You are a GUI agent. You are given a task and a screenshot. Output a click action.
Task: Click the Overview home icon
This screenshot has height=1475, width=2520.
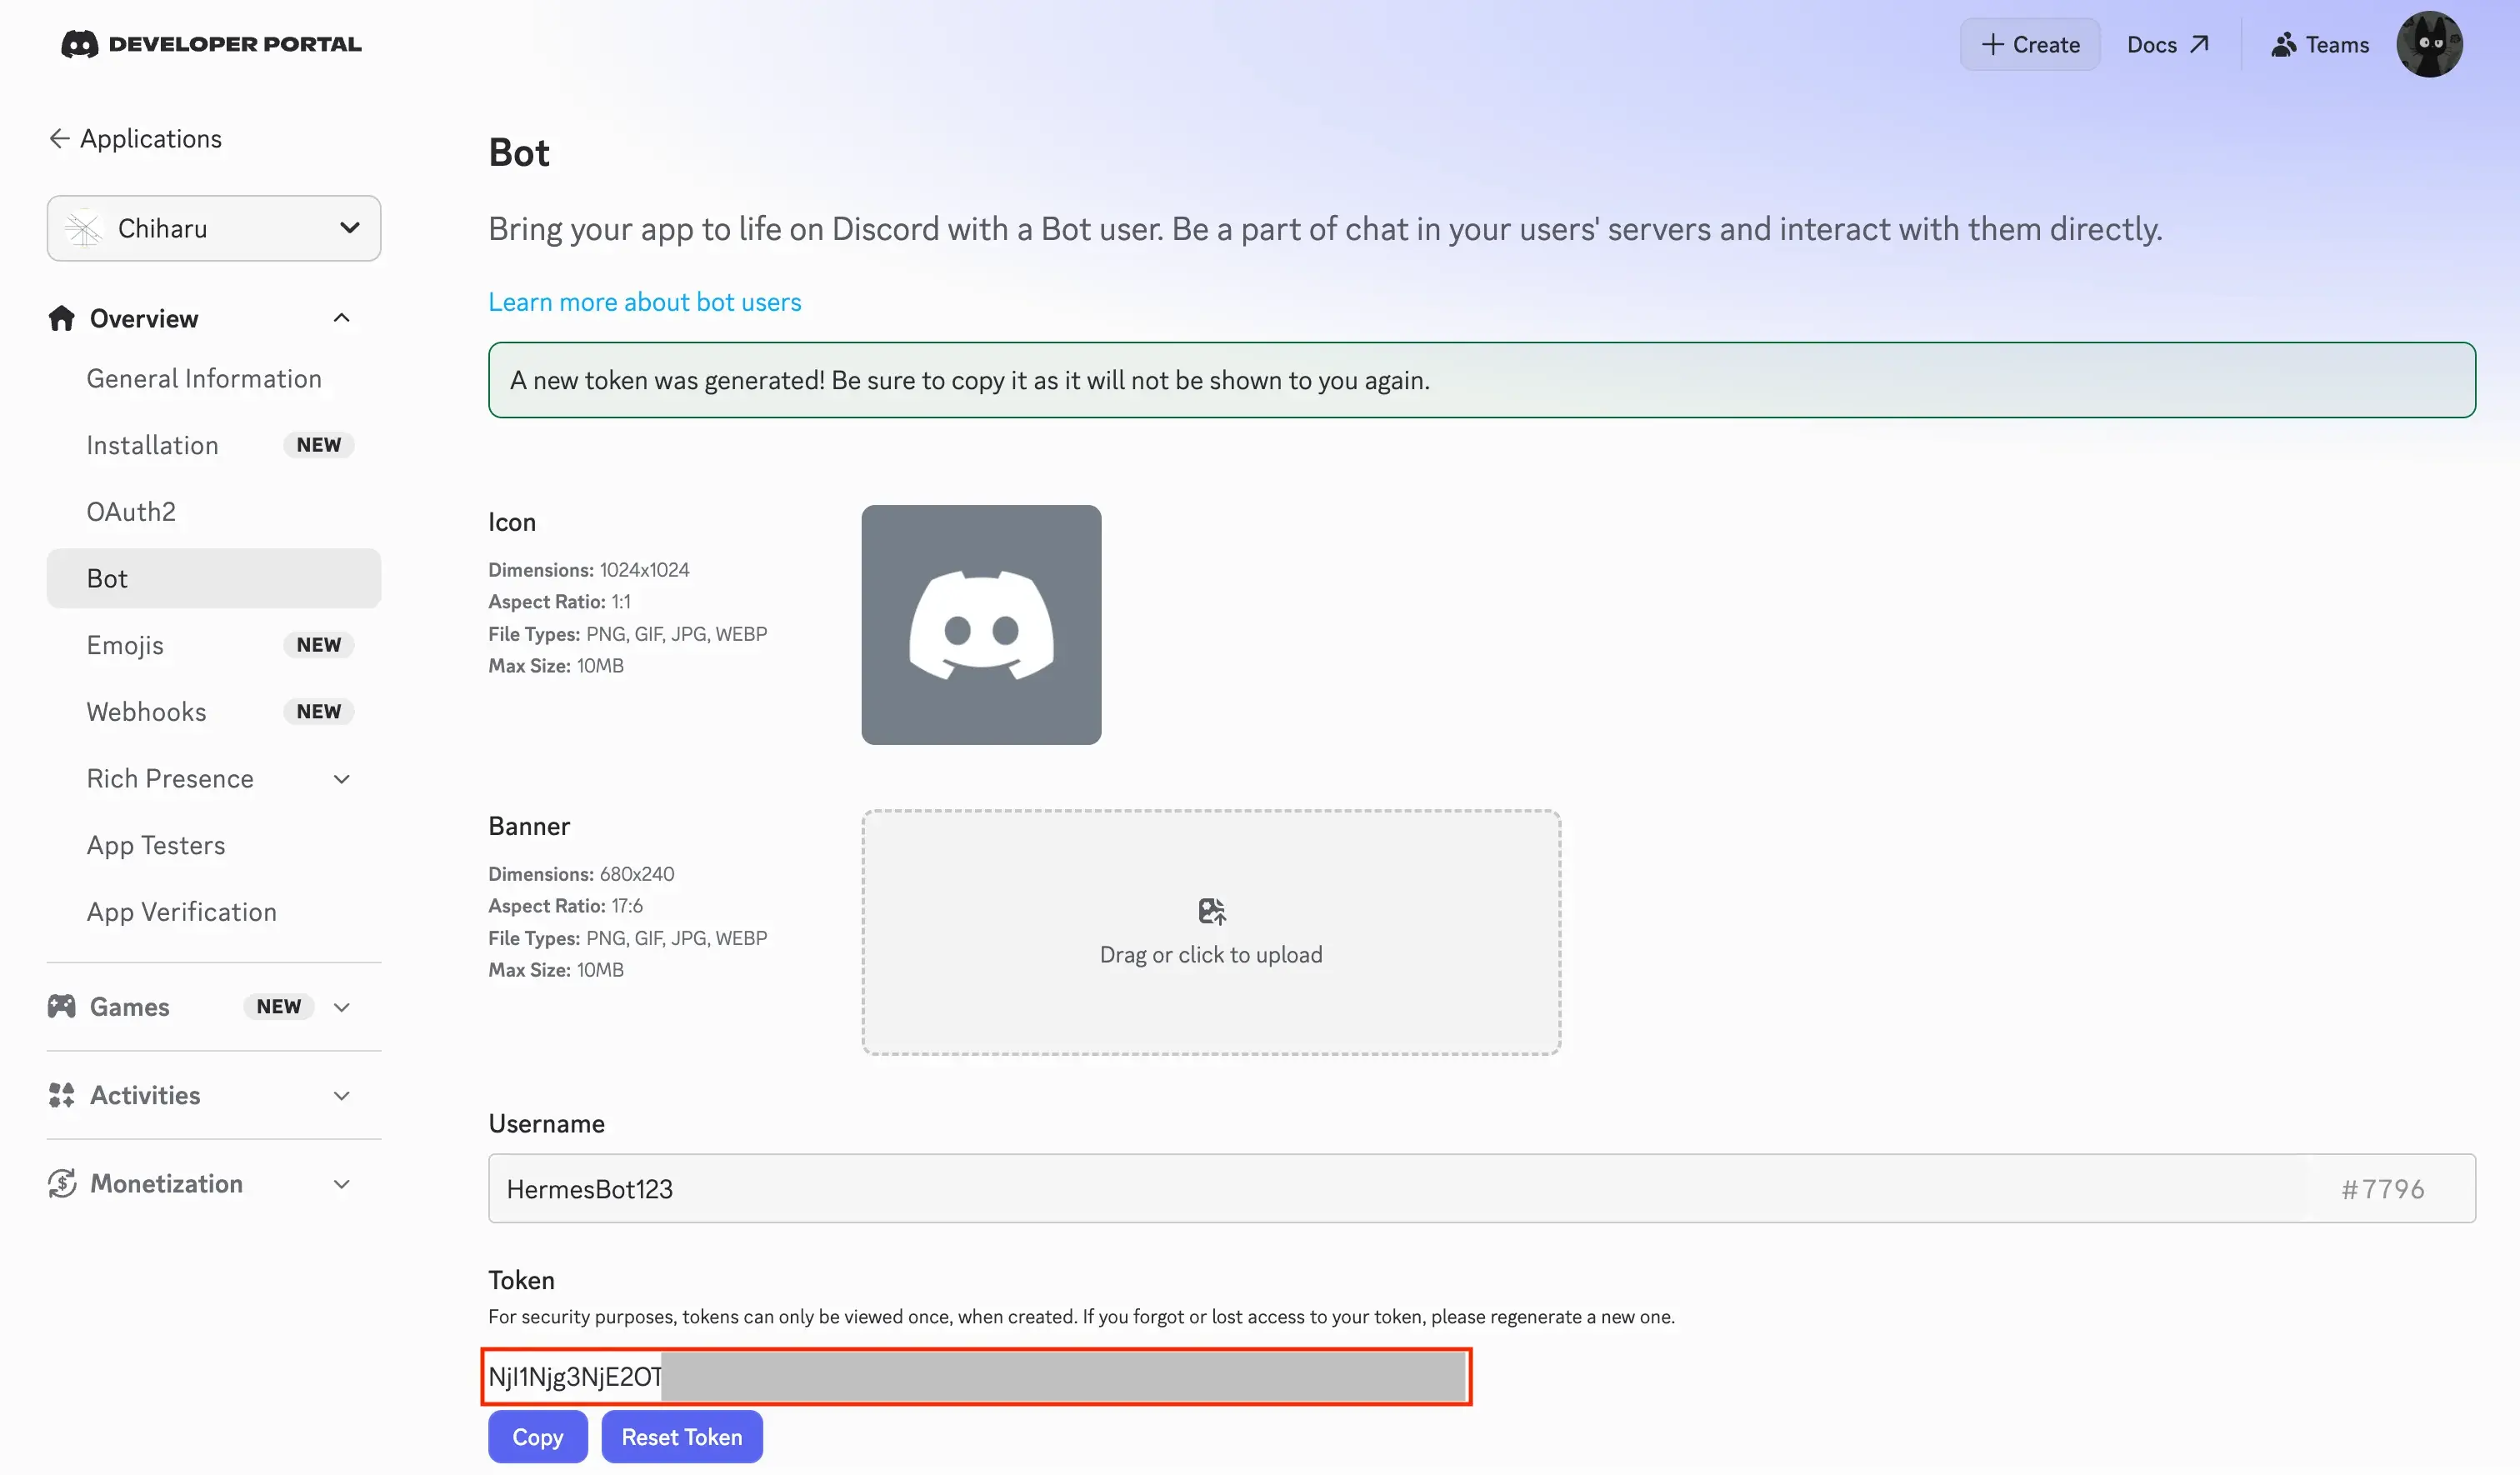click(x=62, y=318)
